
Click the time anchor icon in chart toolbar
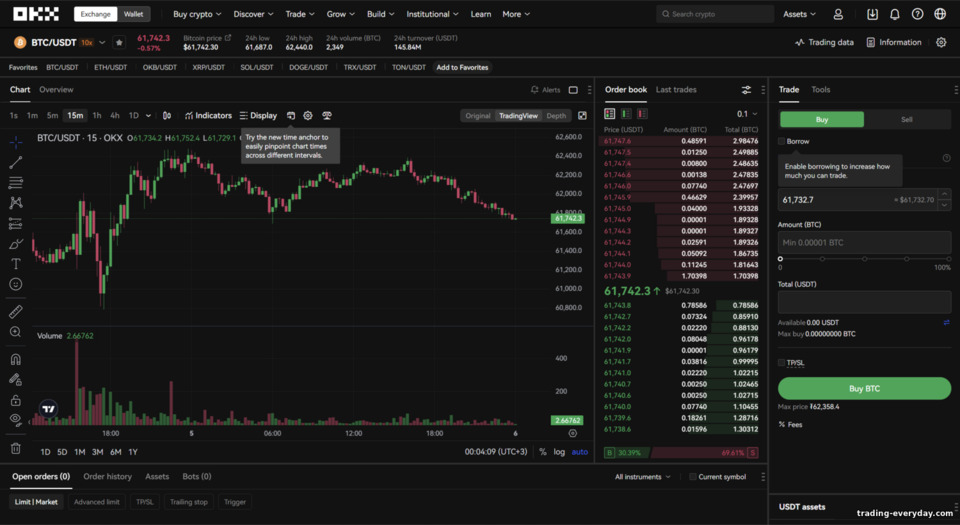point(291,116)
